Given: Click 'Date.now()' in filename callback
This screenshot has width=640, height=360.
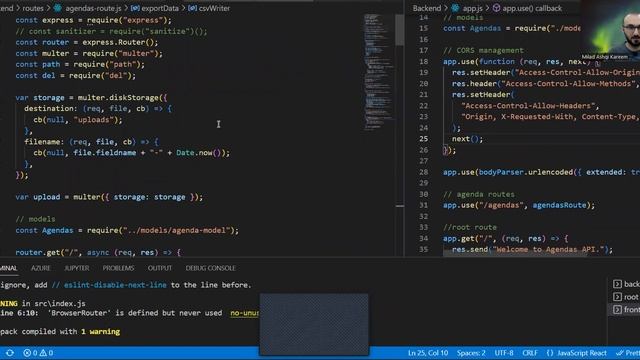Looking at the screenshot, I should 198,153.
